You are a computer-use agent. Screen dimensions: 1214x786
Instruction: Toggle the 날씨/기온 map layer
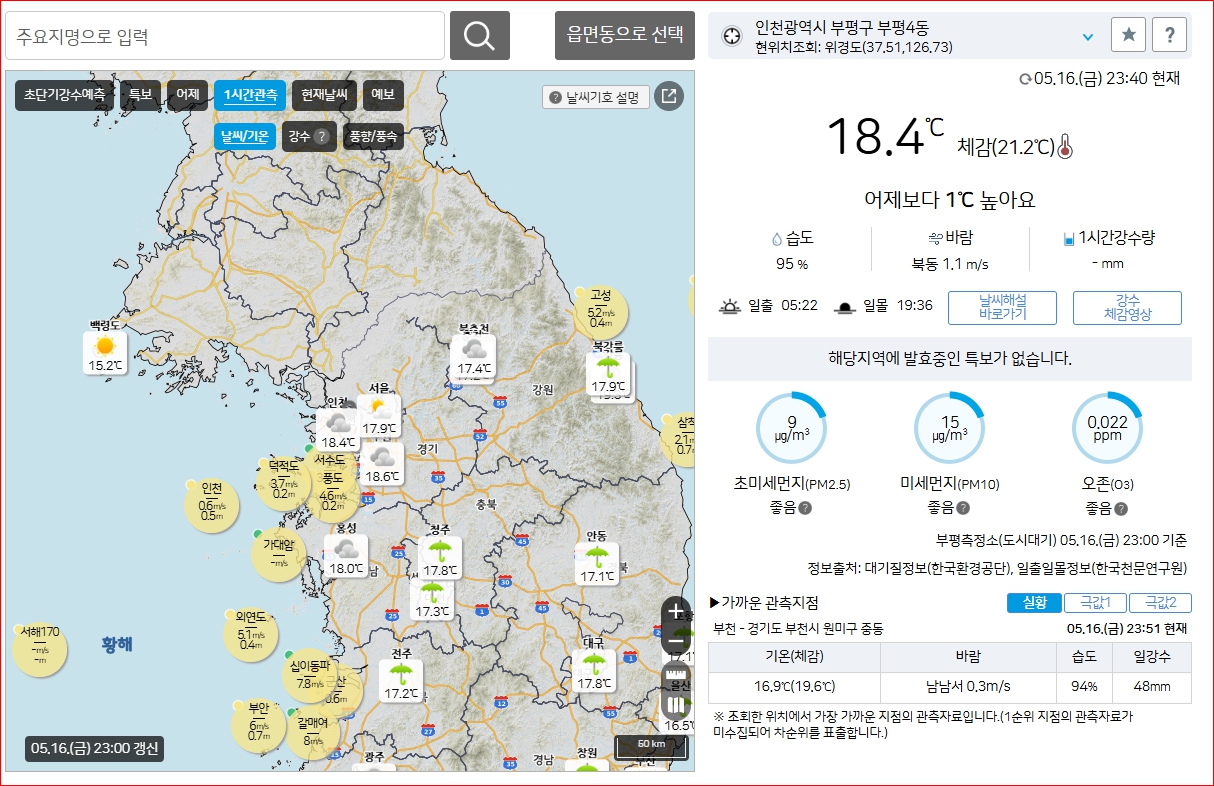pyautogui.click(x=245, y=137)
